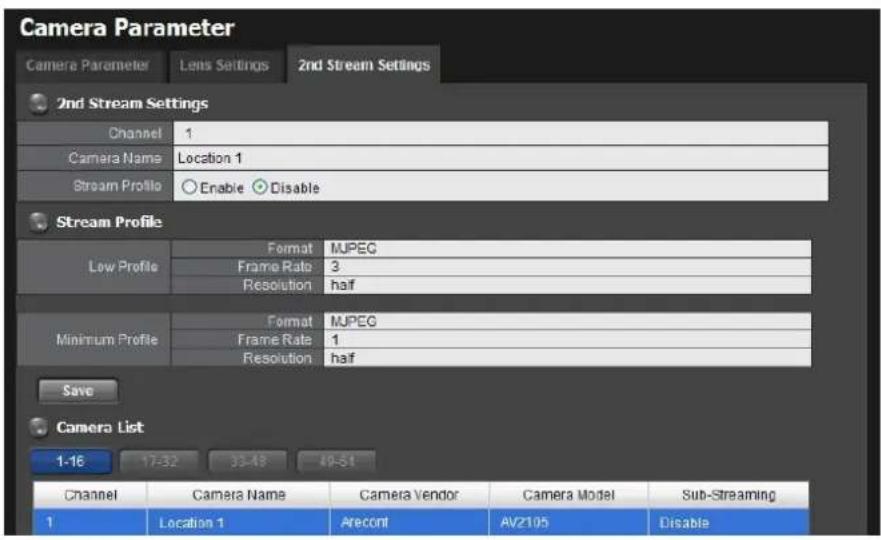Click the Camera Model column header
881x540 pixels.
point(569,495)
